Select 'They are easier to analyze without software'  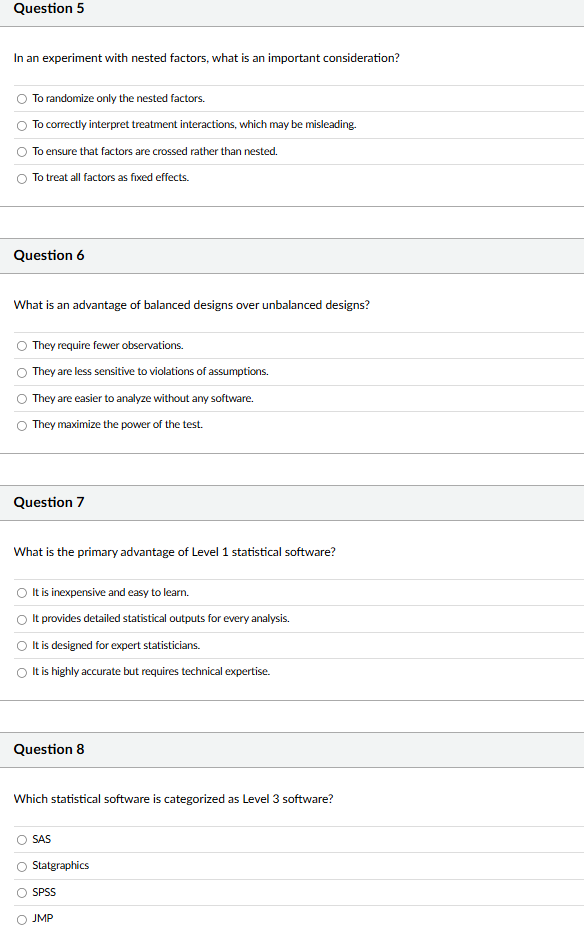[x=21, y=398]
